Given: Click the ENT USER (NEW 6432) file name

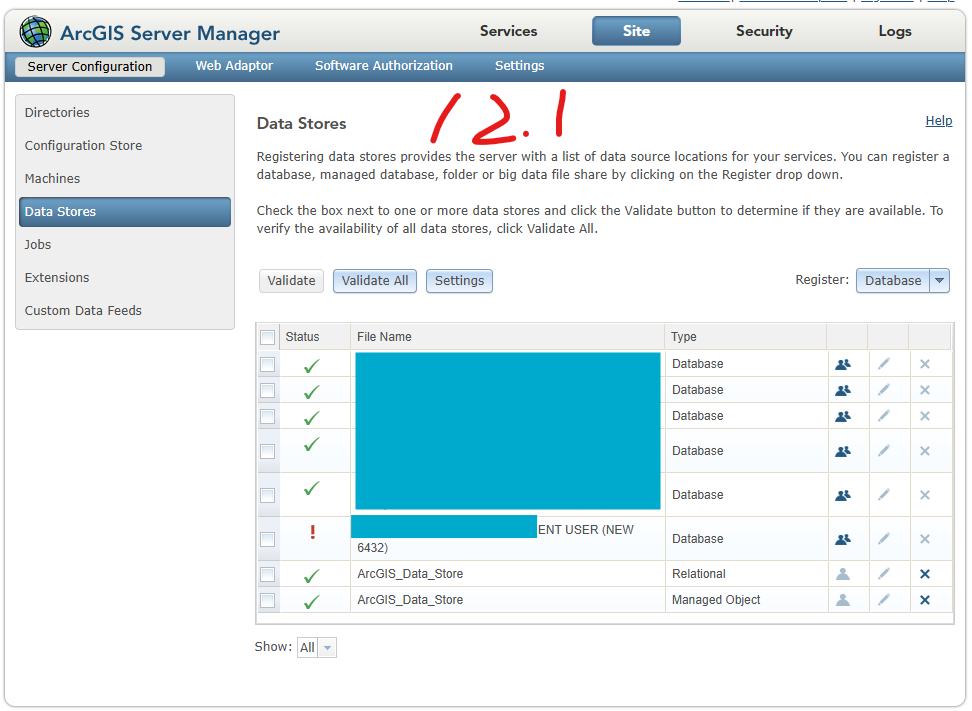Looking at the screenshot, I should [x=496, y=539].
